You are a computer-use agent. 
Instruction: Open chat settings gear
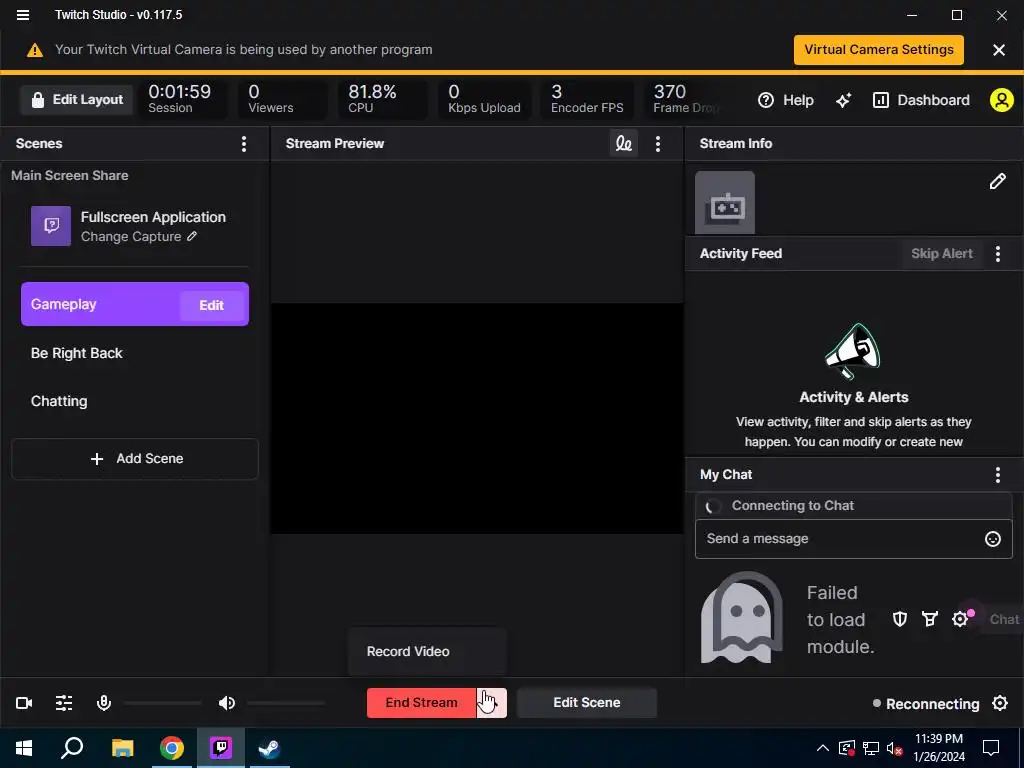960,619
